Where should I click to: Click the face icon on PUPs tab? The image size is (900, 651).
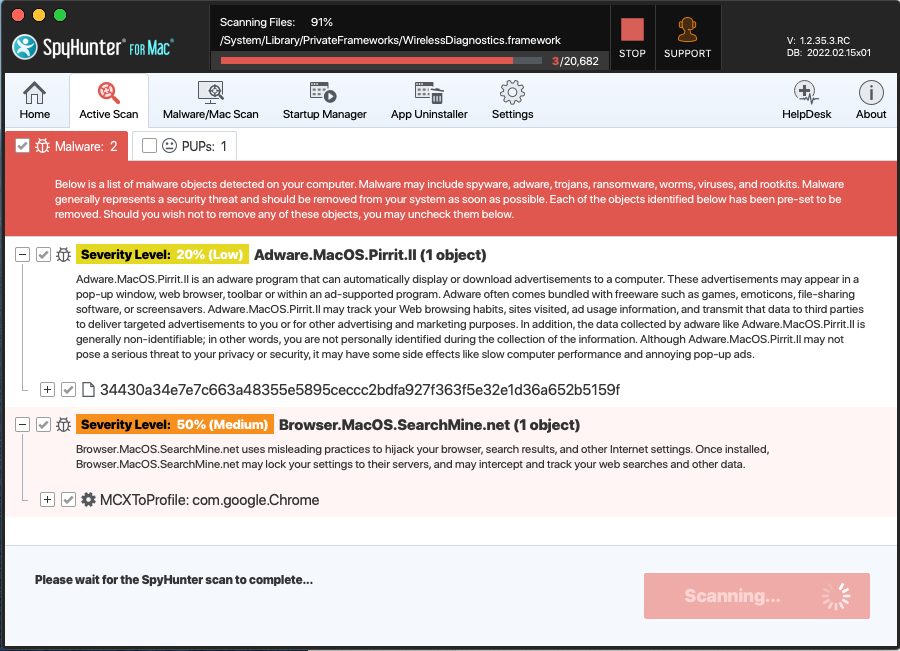pos(169,146)
